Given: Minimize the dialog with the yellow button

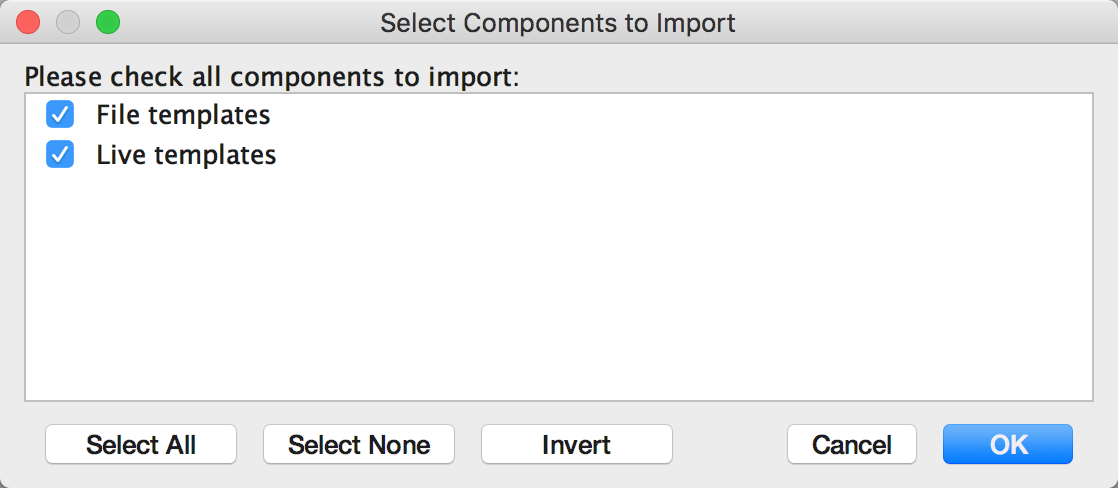Looking at the screenshot, I should click(x=68, y=22).
